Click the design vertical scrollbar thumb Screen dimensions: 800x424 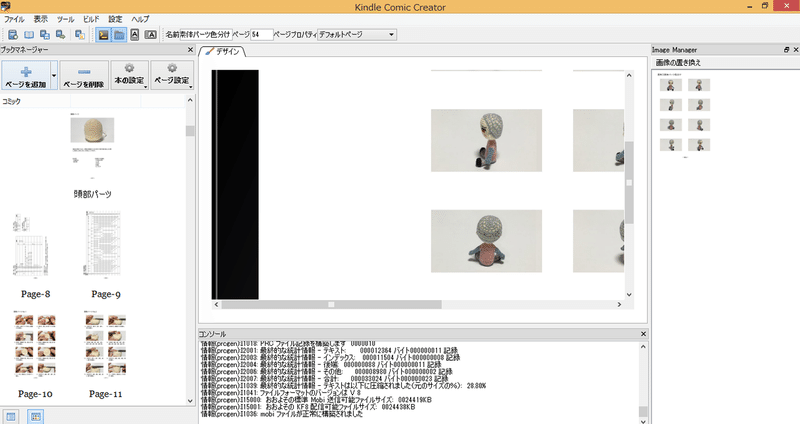point(629,183)
